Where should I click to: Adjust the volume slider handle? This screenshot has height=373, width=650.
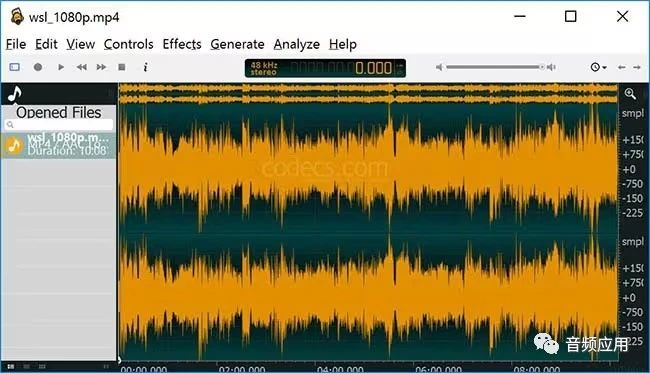[541, 67]
